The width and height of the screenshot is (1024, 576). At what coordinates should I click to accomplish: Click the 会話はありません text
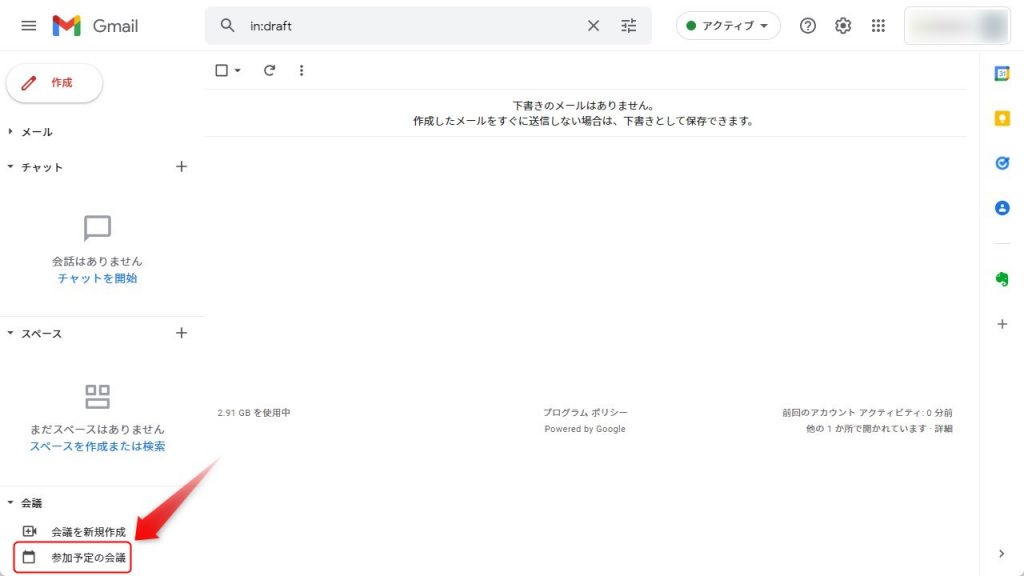click(97, 261)
